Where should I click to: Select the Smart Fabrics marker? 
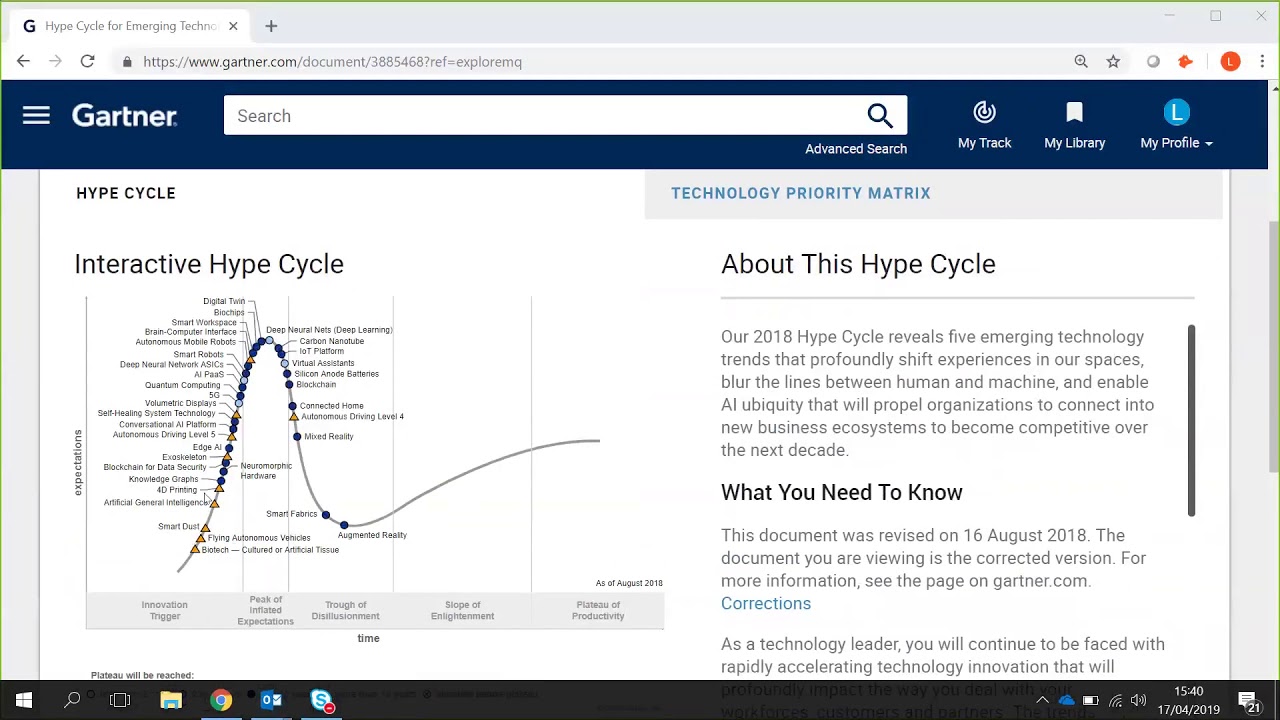point(325,515)
